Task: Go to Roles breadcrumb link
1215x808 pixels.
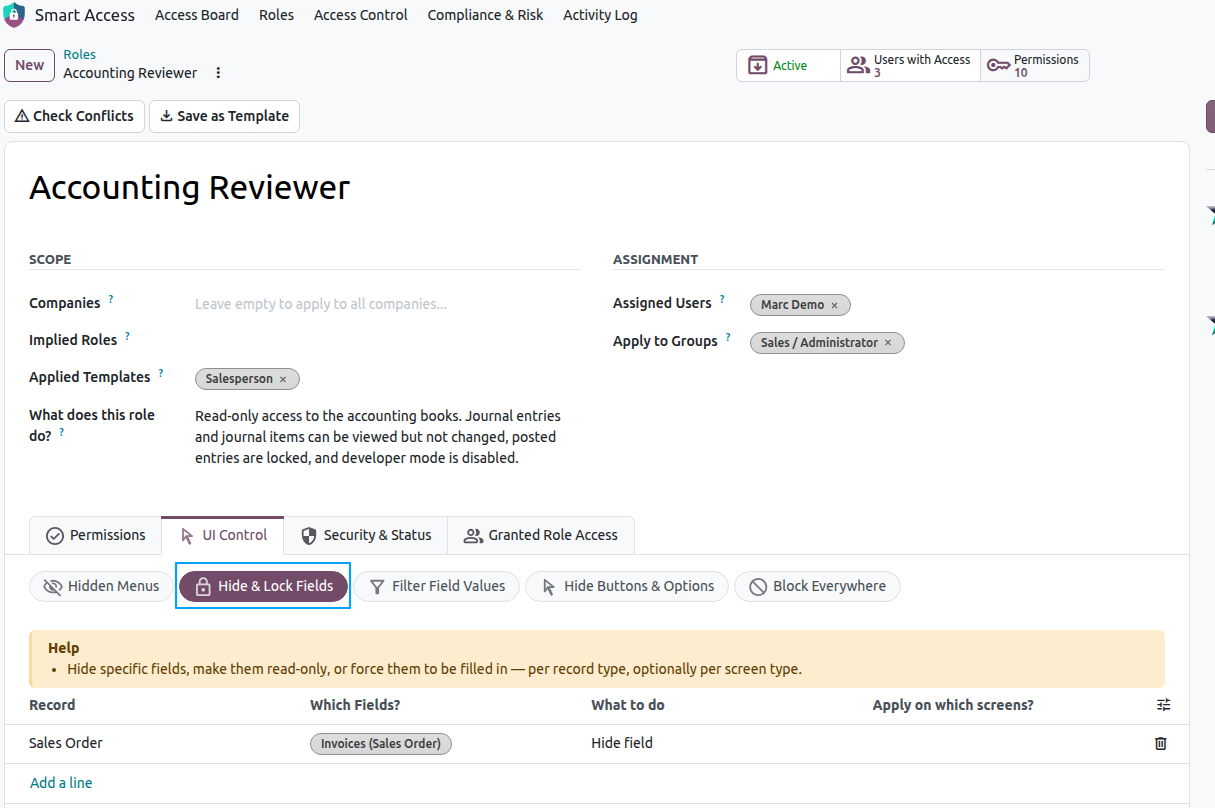Action: tap(80, 55)
